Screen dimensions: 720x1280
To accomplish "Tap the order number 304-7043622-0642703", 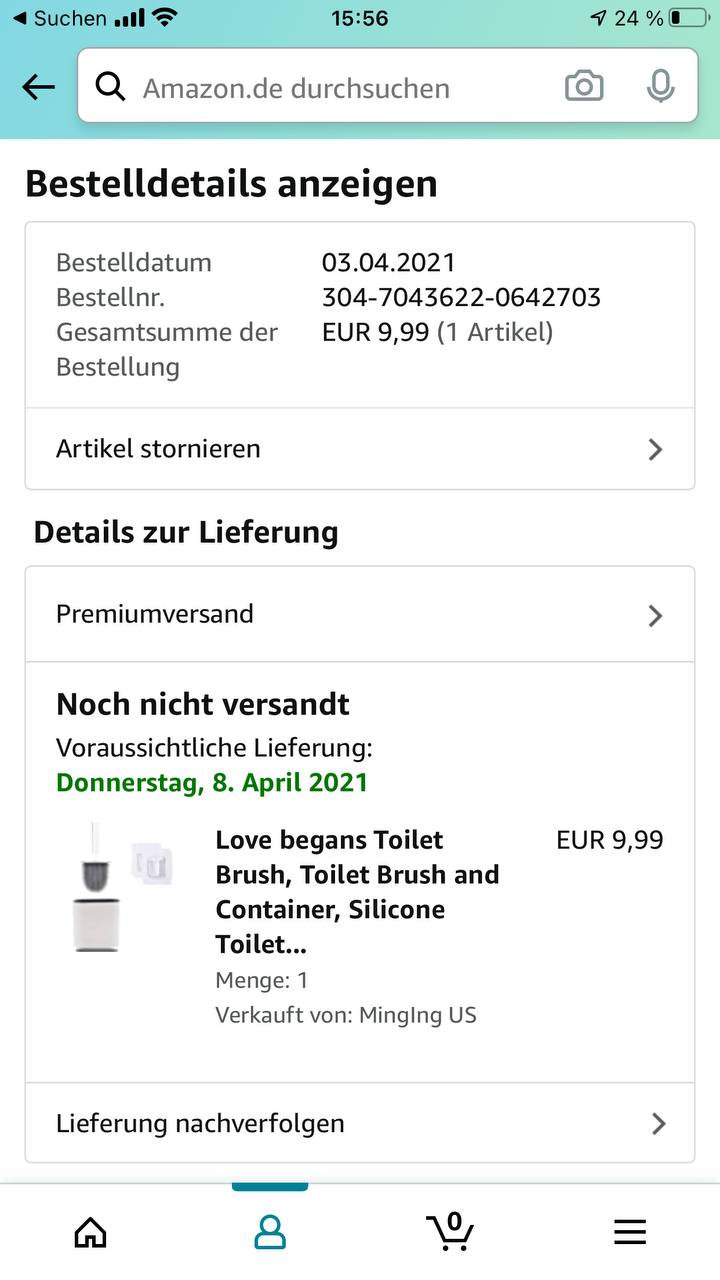I will coord(461,297).
